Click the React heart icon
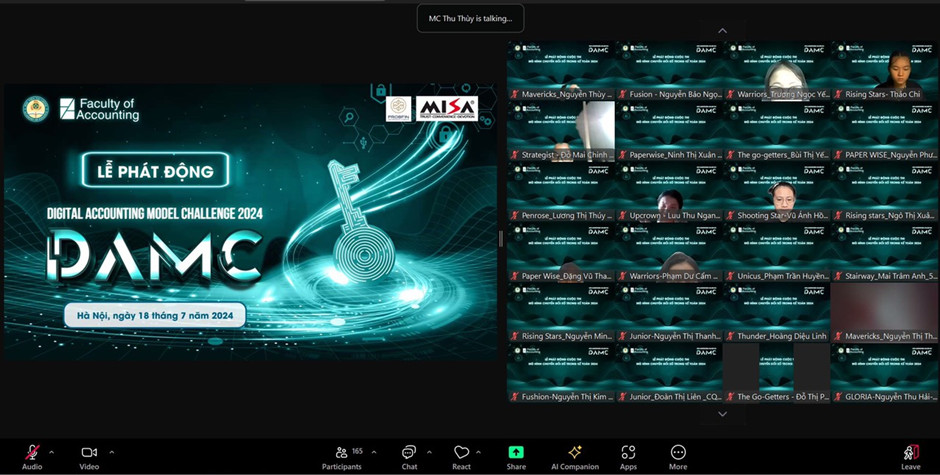The width and height of the screenshot is (940, 475). (461, 453)
